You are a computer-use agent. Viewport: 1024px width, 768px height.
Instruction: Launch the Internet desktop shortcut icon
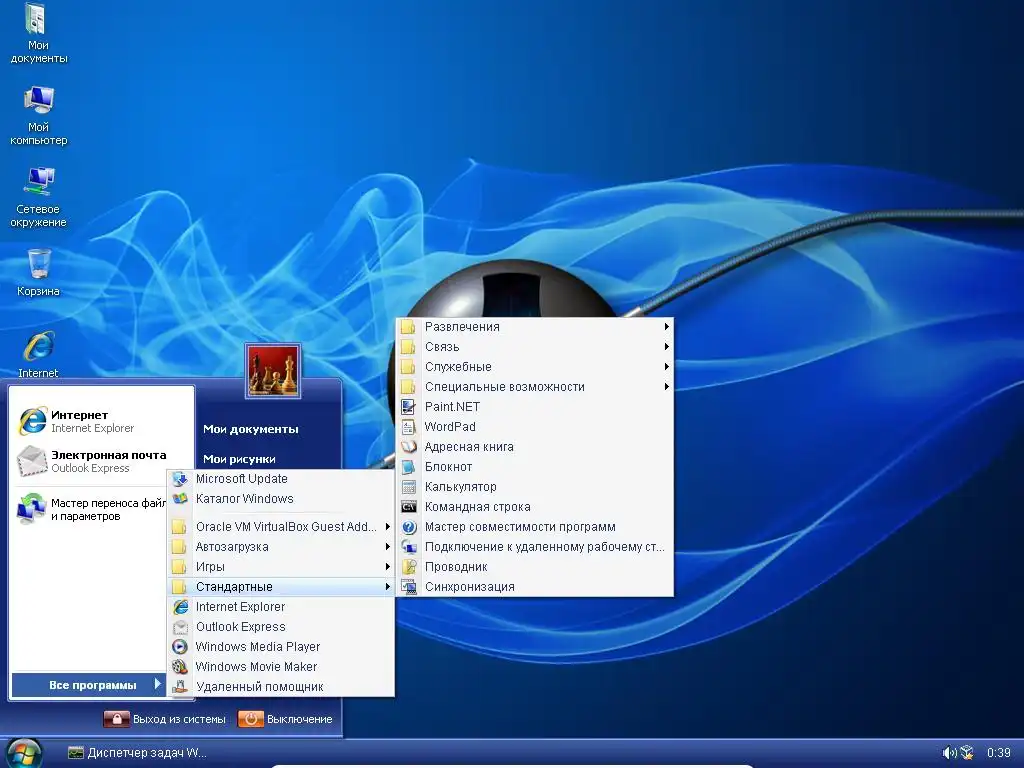click(39, 355)
